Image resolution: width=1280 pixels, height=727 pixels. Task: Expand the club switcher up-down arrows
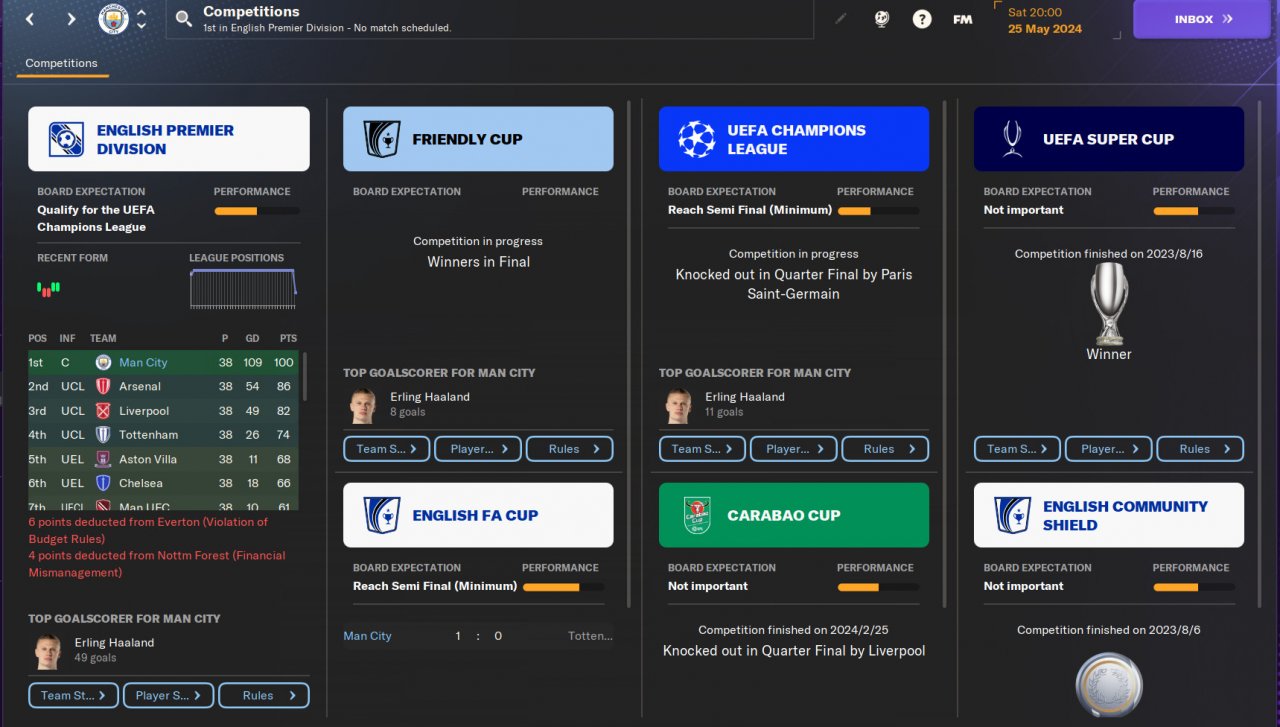(141, 19)
